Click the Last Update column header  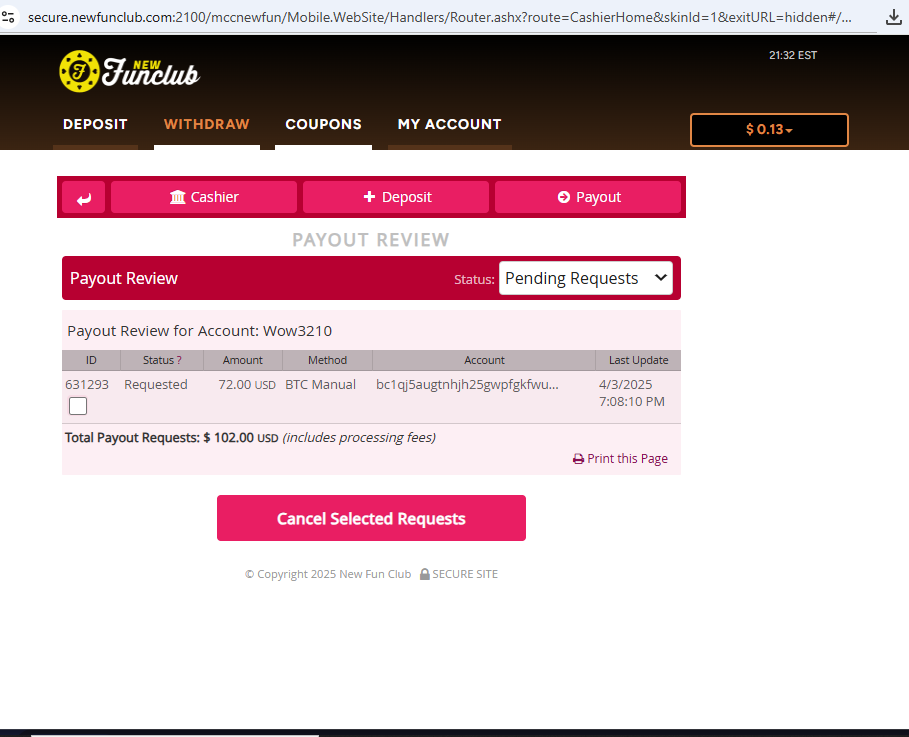click(x=638, y=360)
